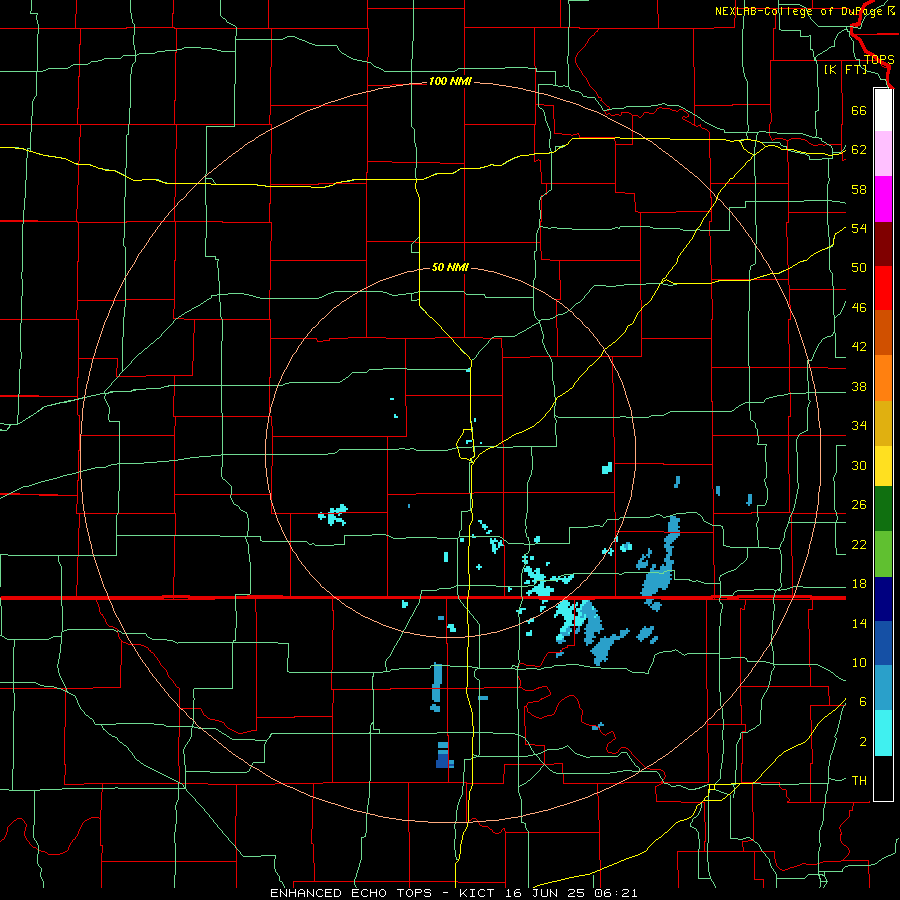Select the black threshold legend swatch

tap(883, 778)
